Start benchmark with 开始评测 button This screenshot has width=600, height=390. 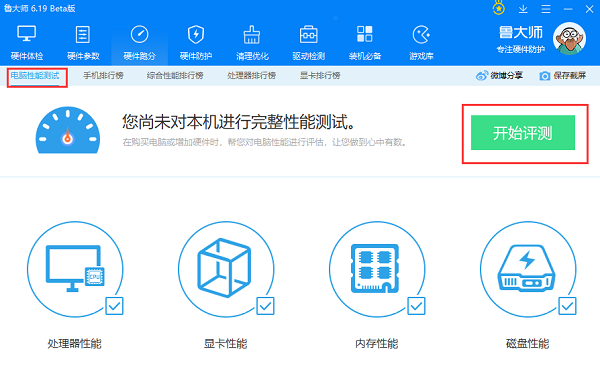tap(523, 132)
